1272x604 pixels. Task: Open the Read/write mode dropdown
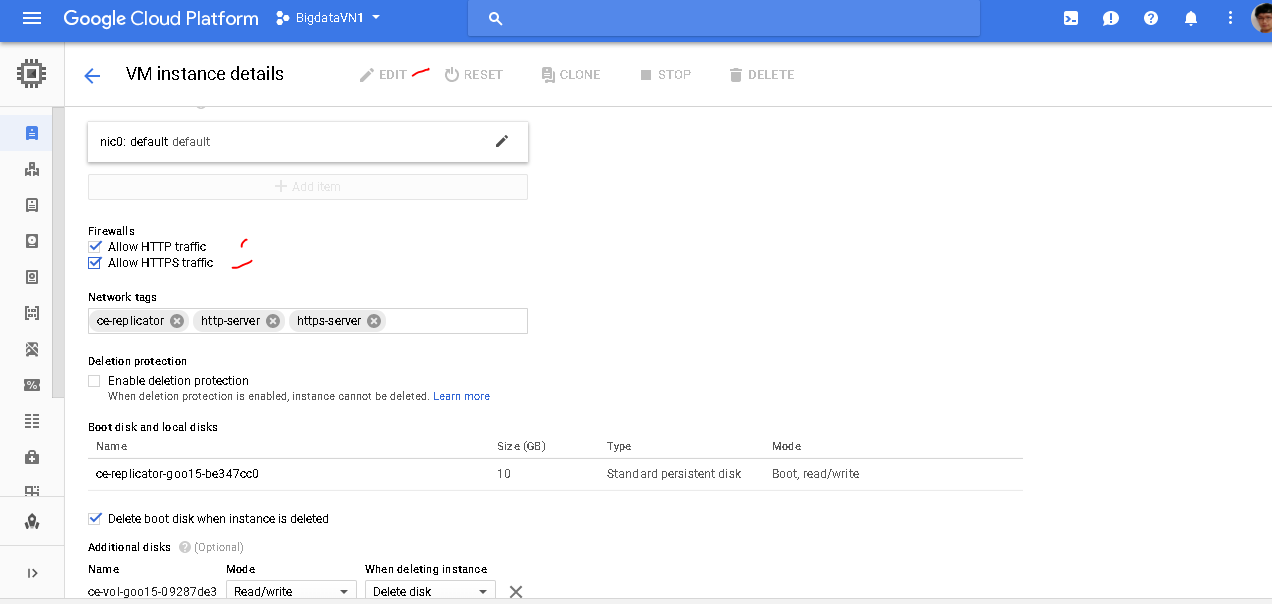click(292, 591)
